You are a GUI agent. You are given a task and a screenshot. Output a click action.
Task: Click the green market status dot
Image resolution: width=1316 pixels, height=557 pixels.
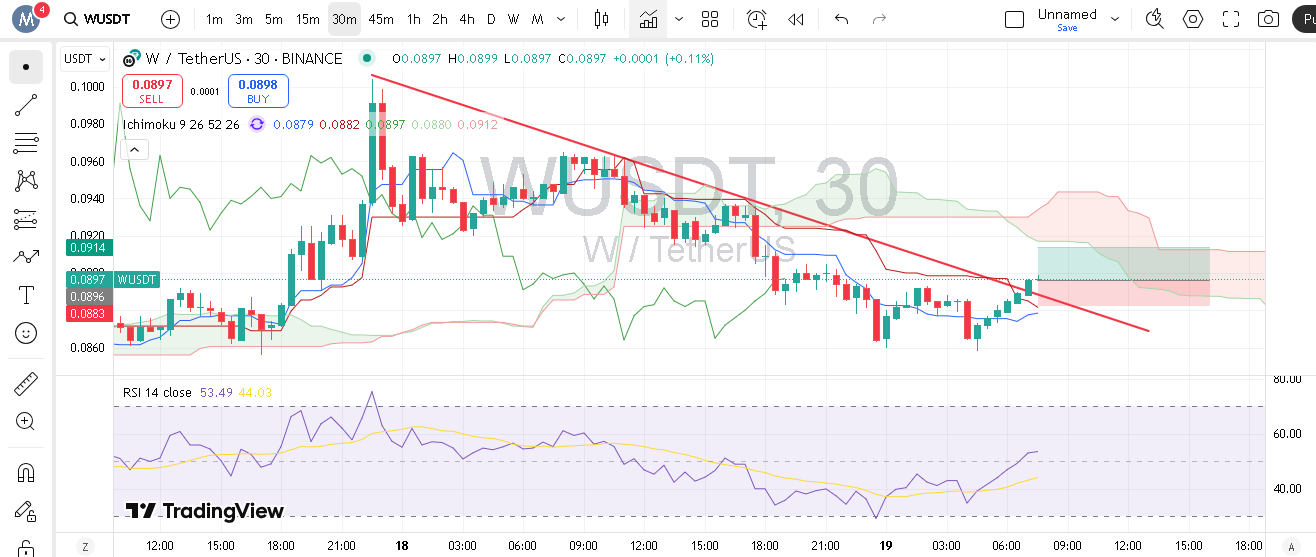click(x=366, y=59)
